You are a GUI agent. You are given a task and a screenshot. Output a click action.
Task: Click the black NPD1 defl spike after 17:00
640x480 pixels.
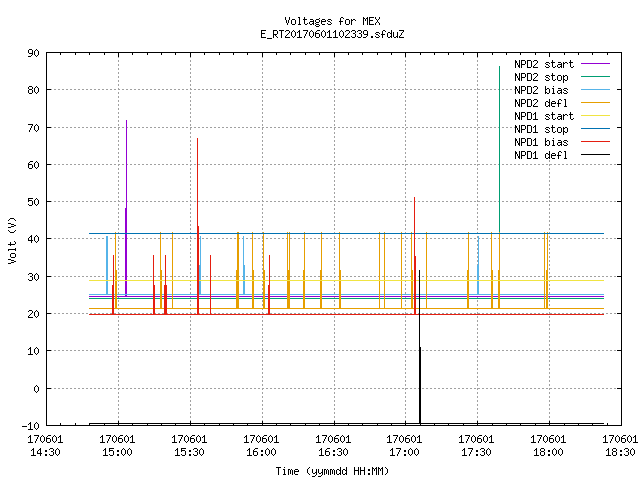(420, 347)
